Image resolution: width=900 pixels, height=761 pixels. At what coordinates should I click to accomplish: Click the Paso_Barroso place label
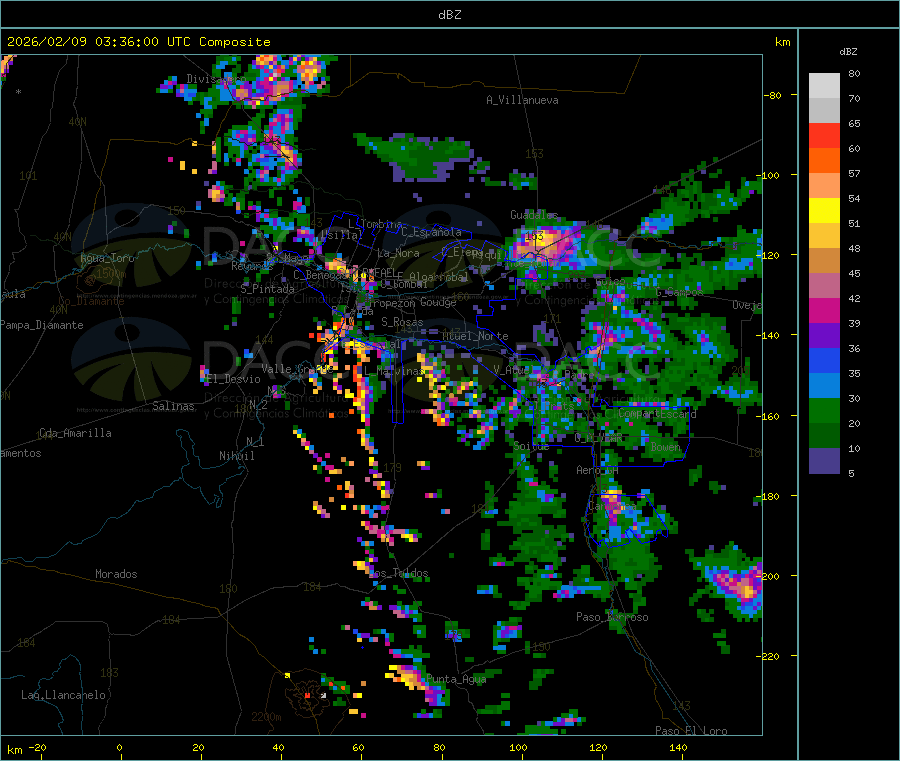[x=612, y=617]
